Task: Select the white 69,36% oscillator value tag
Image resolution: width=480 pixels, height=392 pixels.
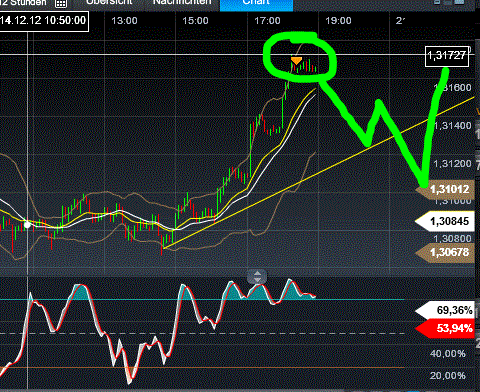Action: coord(445,311)
